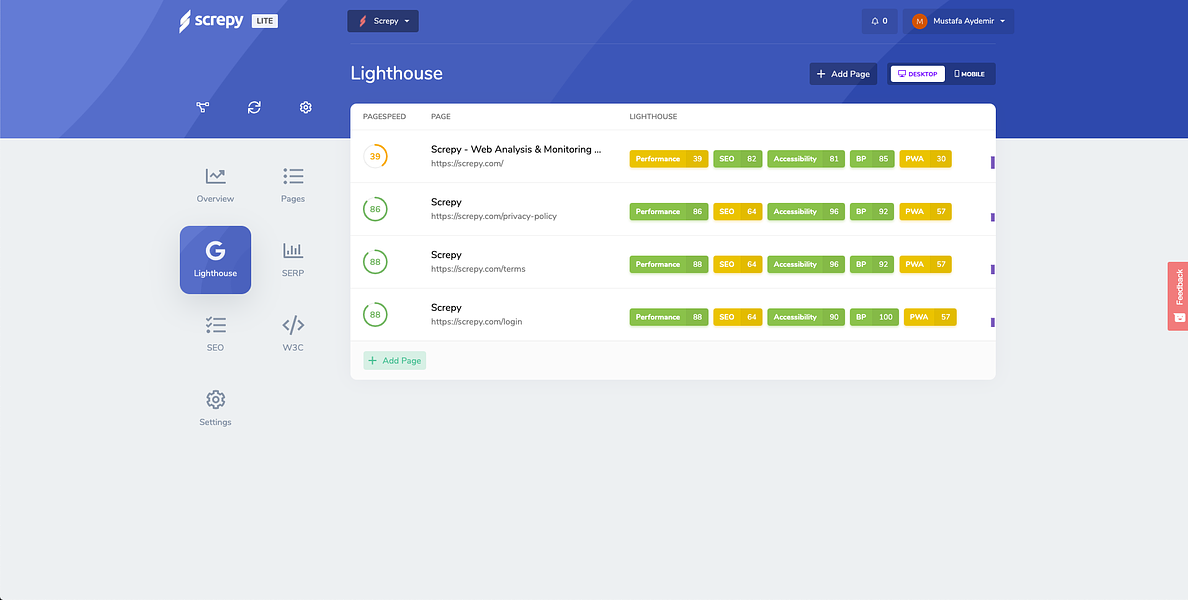The image size is (1188, 600).
Task: Open the W3C code icon
Action: (x=293, y=325)
